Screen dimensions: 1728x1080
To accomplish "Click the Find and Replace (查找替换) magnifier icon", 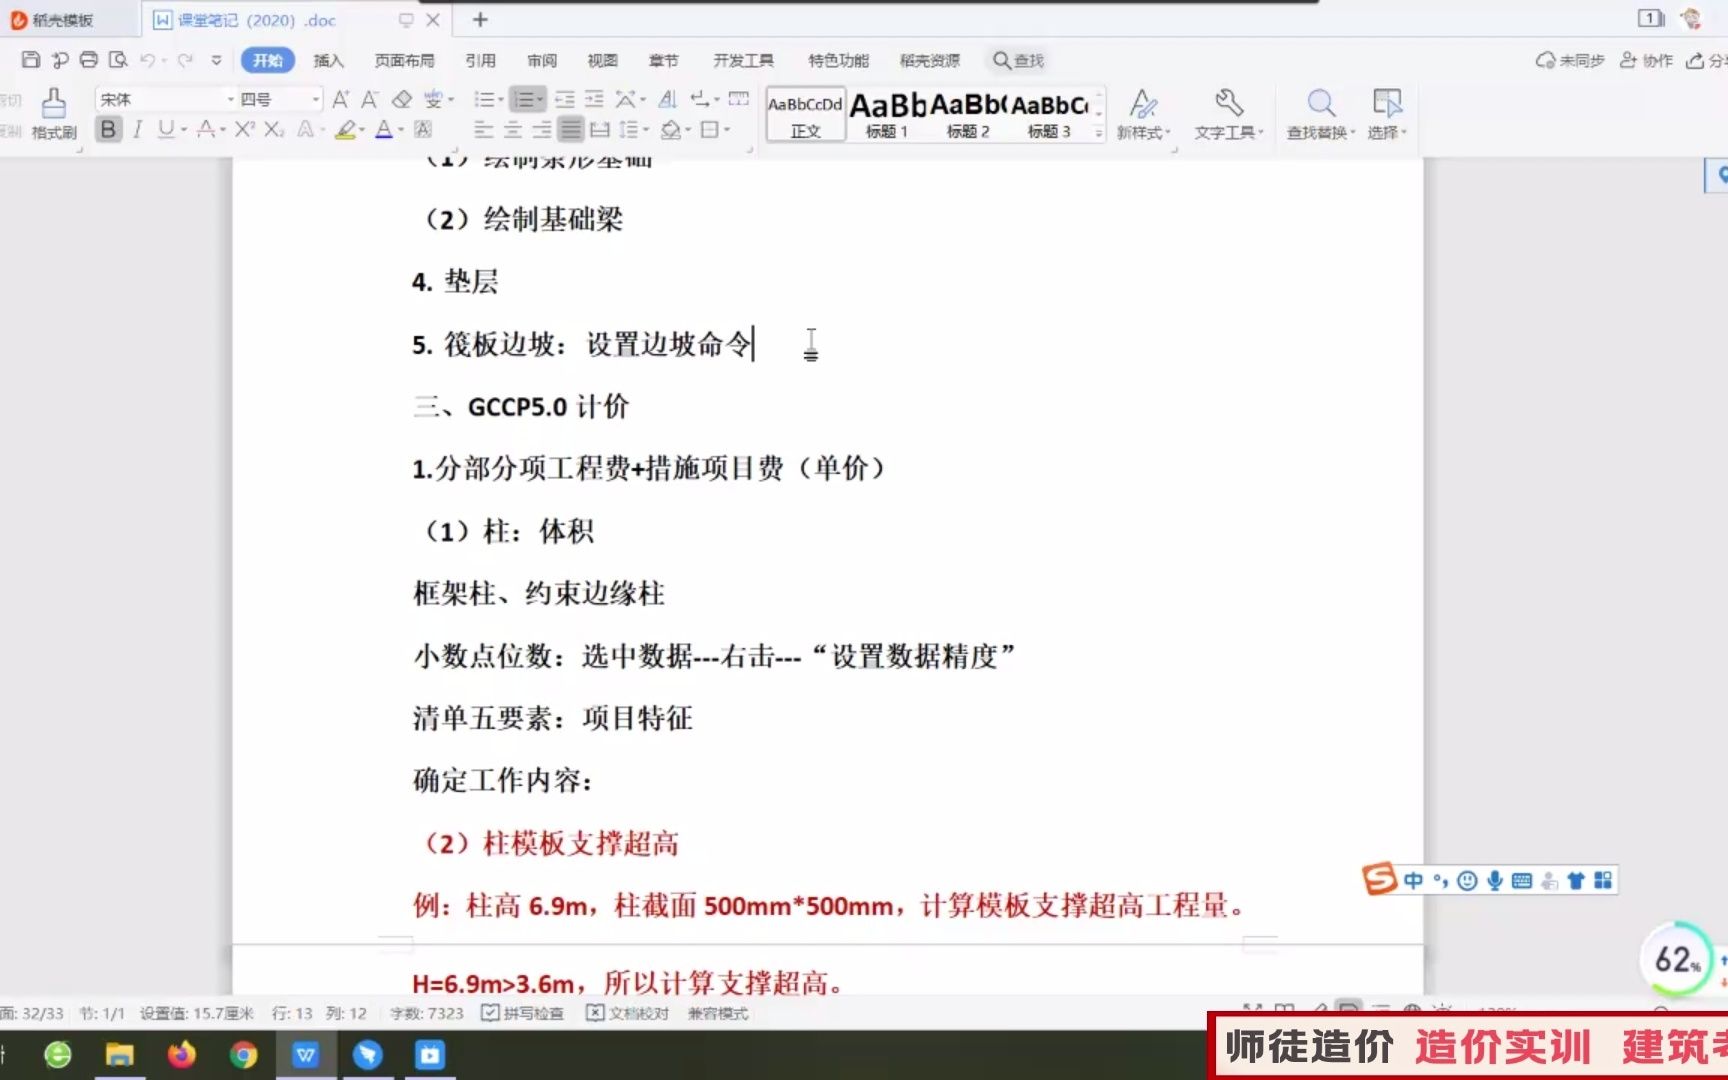I will click(x=1320, y=103).
